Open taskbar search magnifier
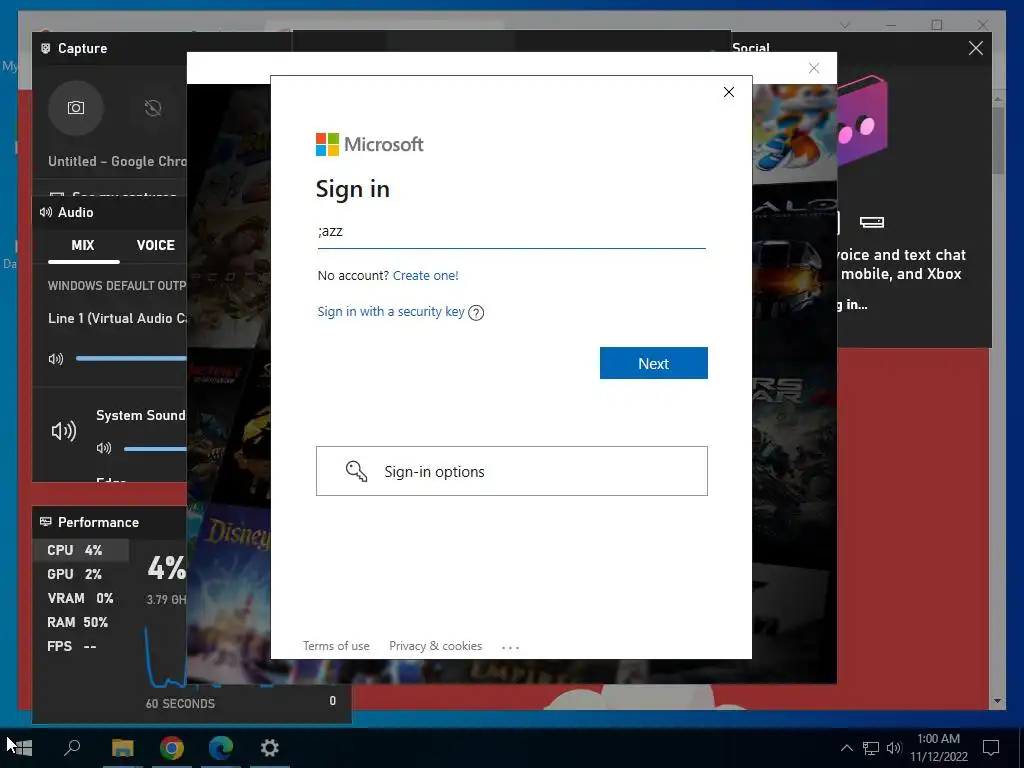Image resolution: width=1024 pixels, height=768 pixels. [x=72, y=747]
